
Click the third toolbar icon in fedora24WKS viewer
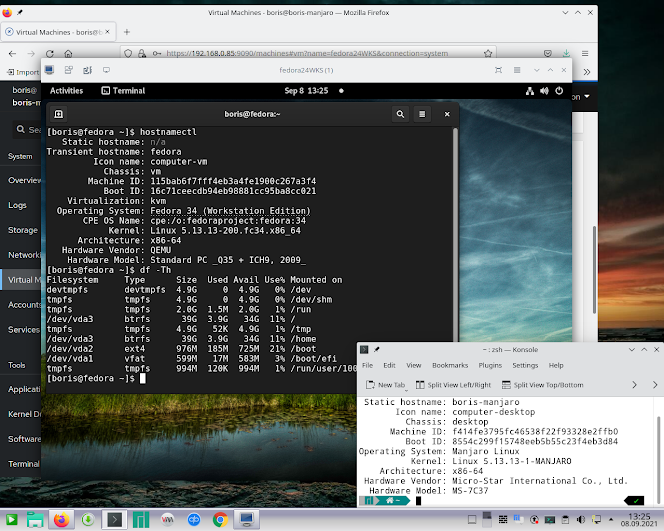88,70
